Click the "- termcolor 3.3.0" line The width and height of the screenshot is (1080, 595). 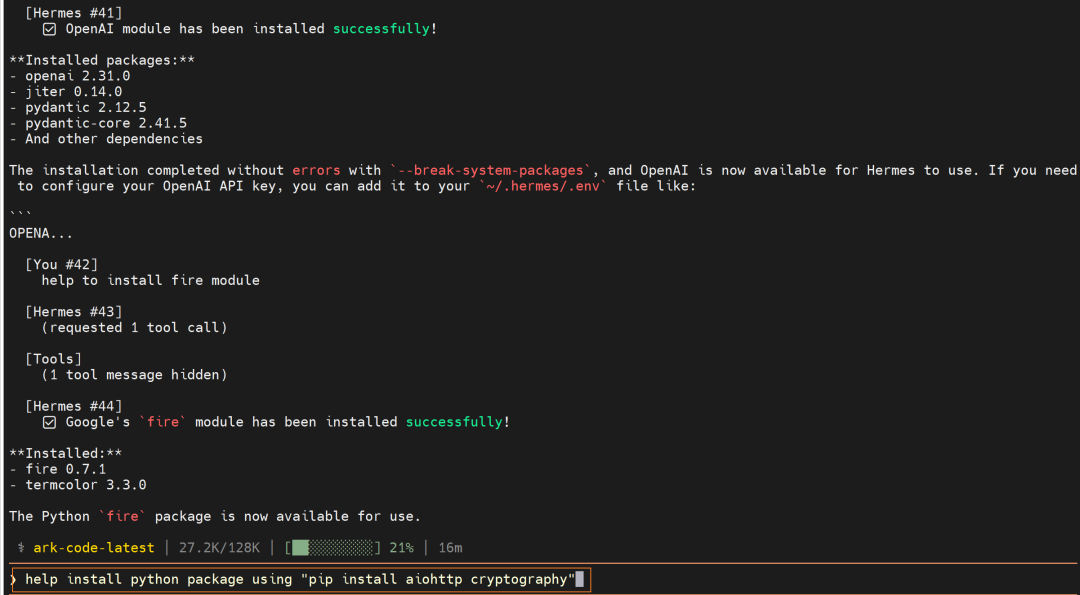(78, 486)
